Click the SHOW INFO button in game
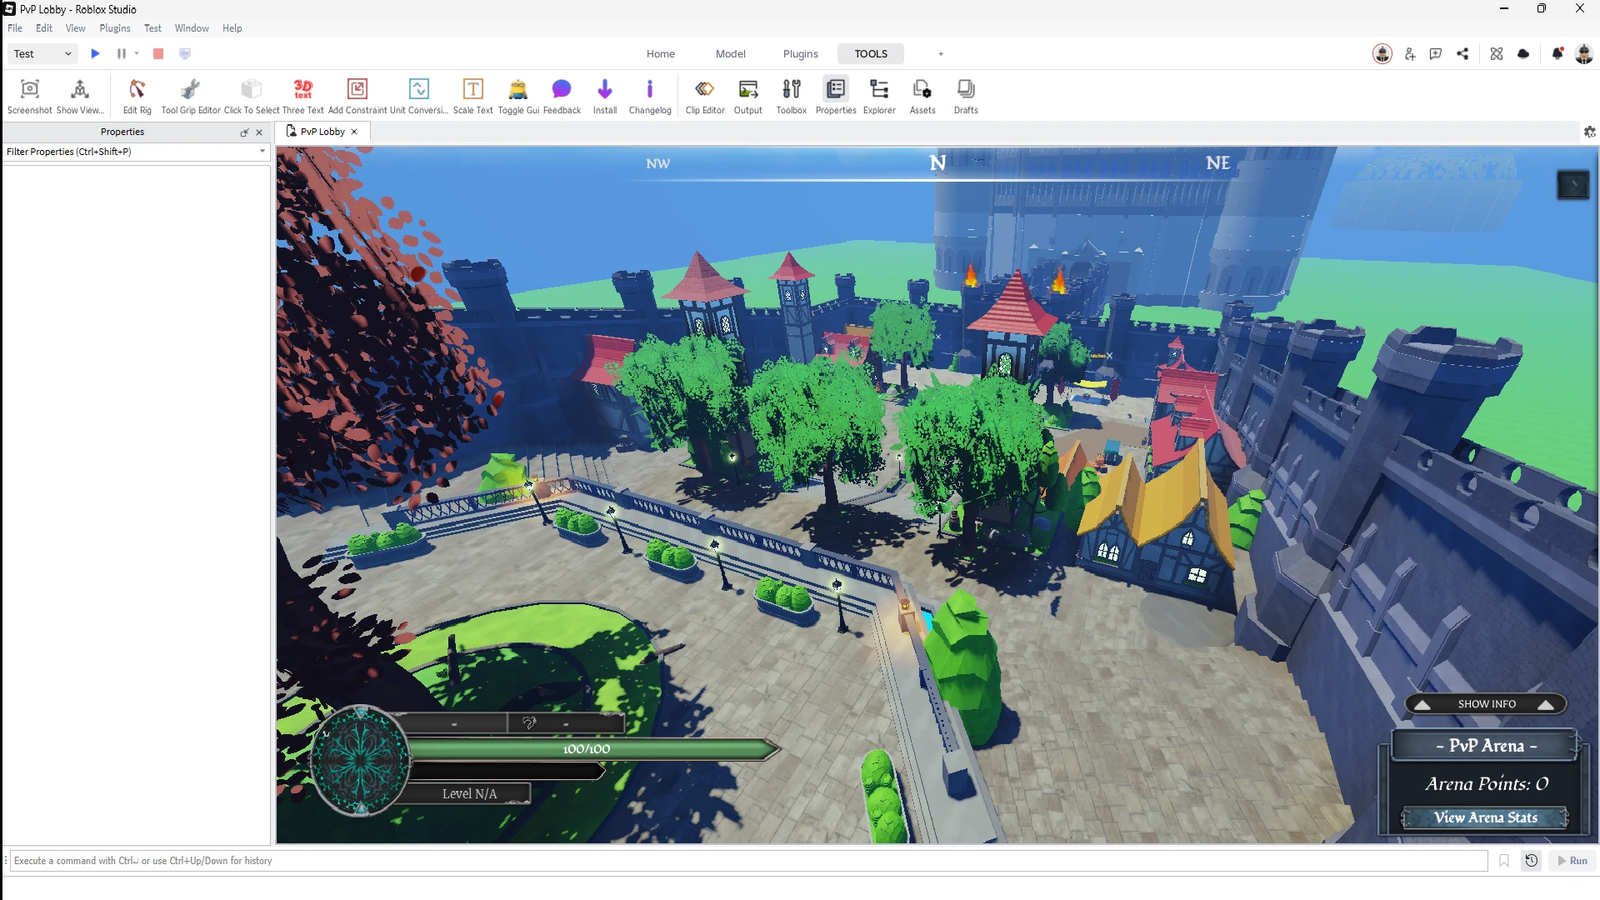 [x=1486, y=704]
